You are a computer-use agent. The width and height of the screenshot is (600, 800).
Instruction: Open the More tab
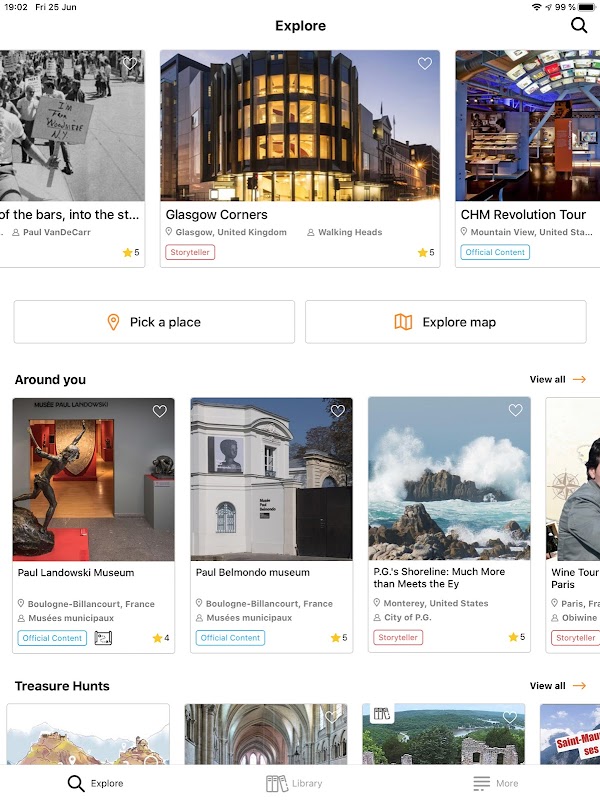(496, 783)
